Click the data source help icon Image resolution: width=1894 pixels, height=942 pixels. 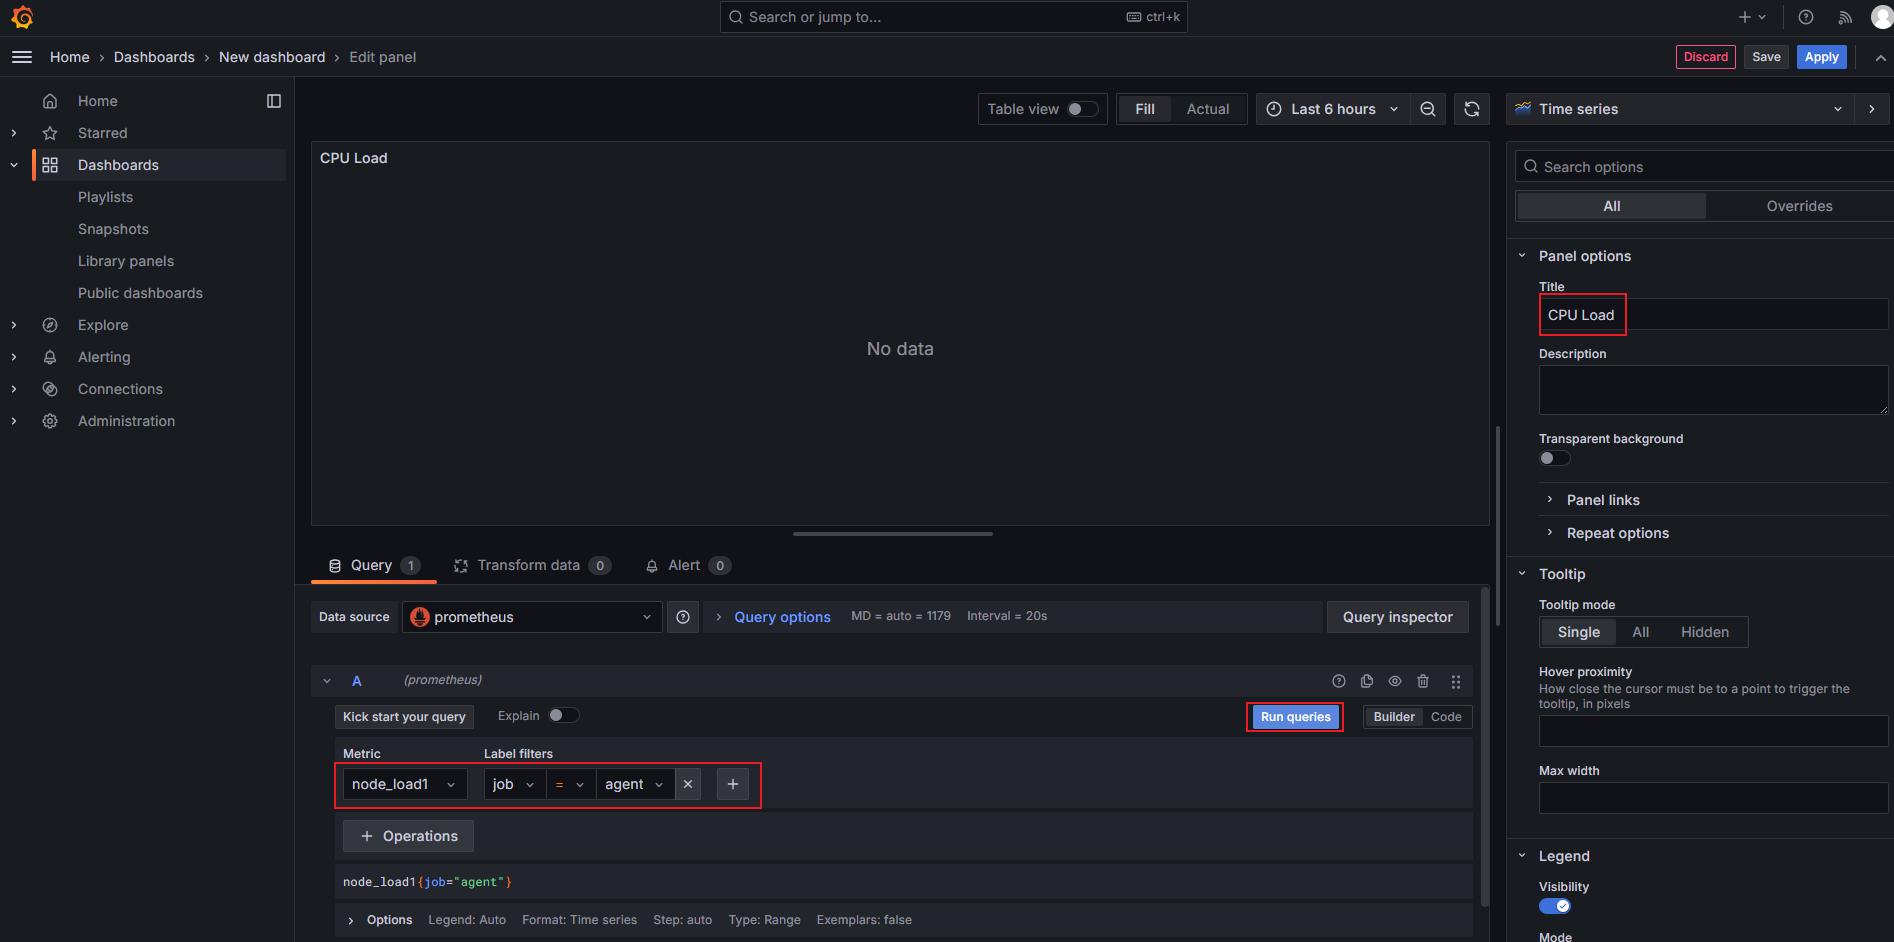point(683,617)
